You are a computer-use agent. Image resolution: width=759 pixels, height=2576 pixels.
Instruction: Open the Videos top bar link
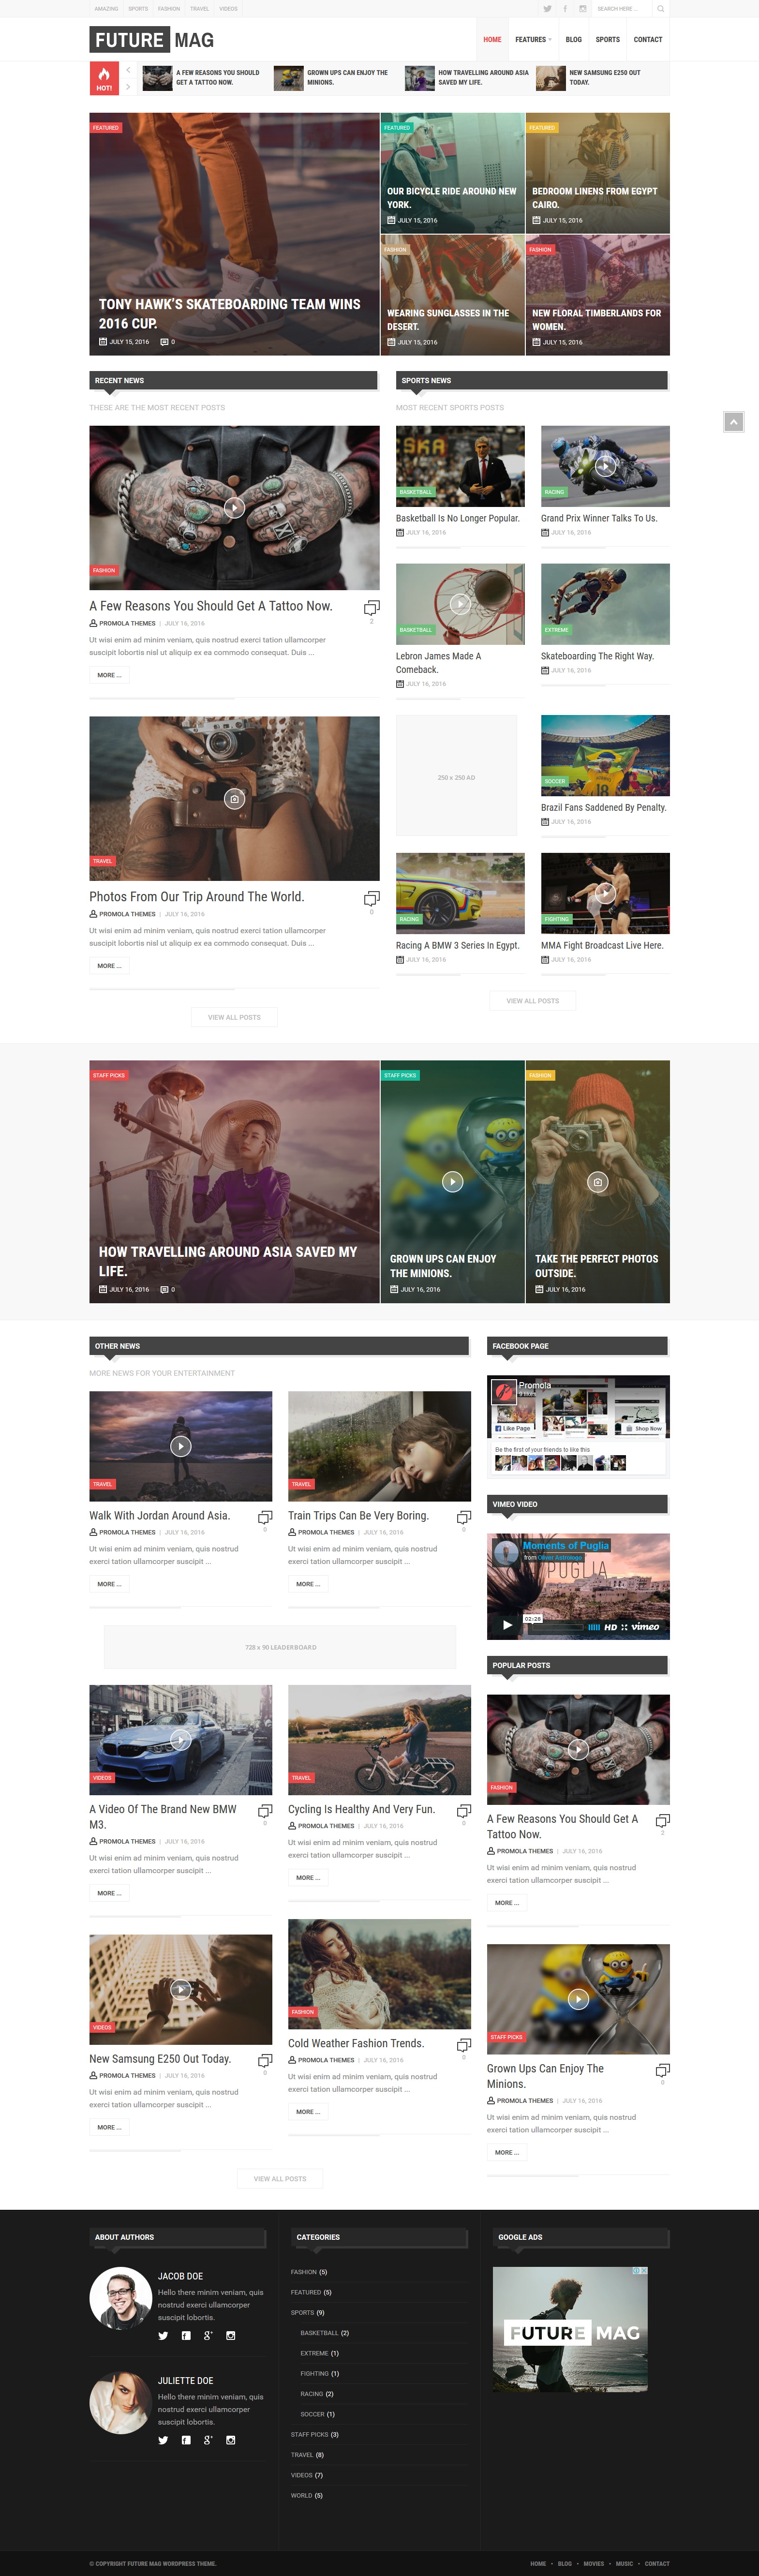[x=229, y=9]
